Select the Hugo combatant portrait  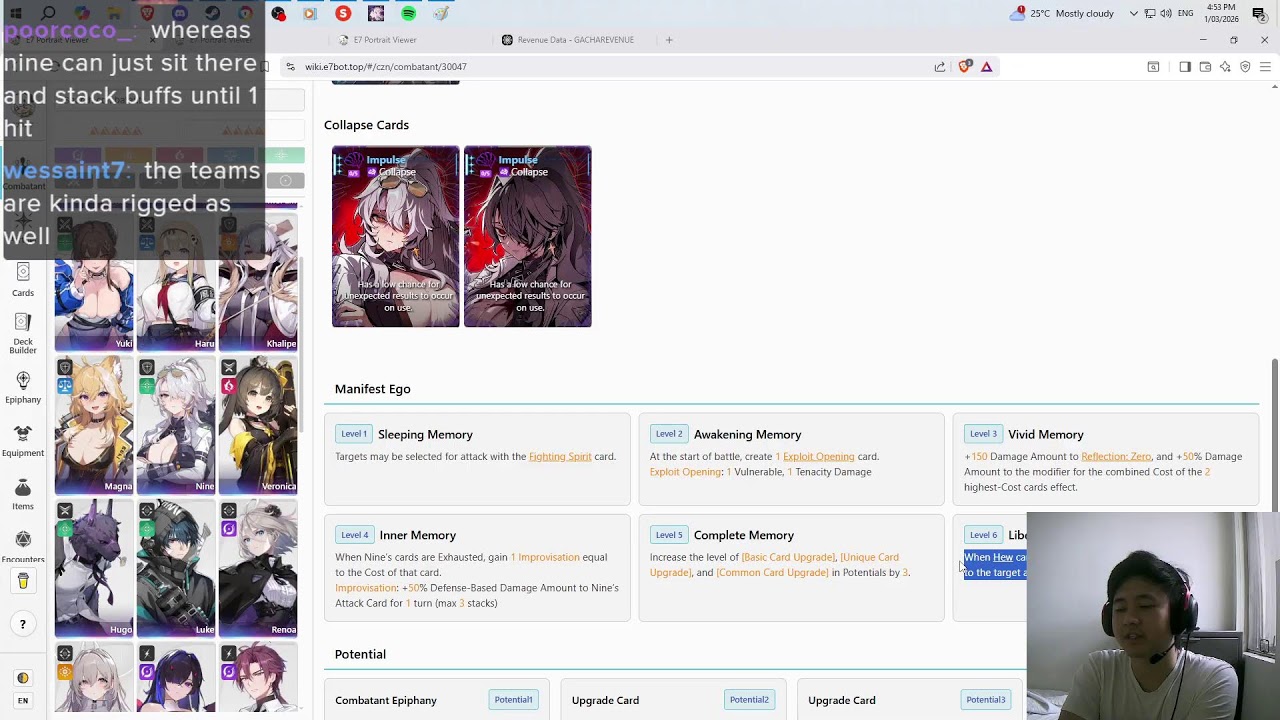coord(94,569)
